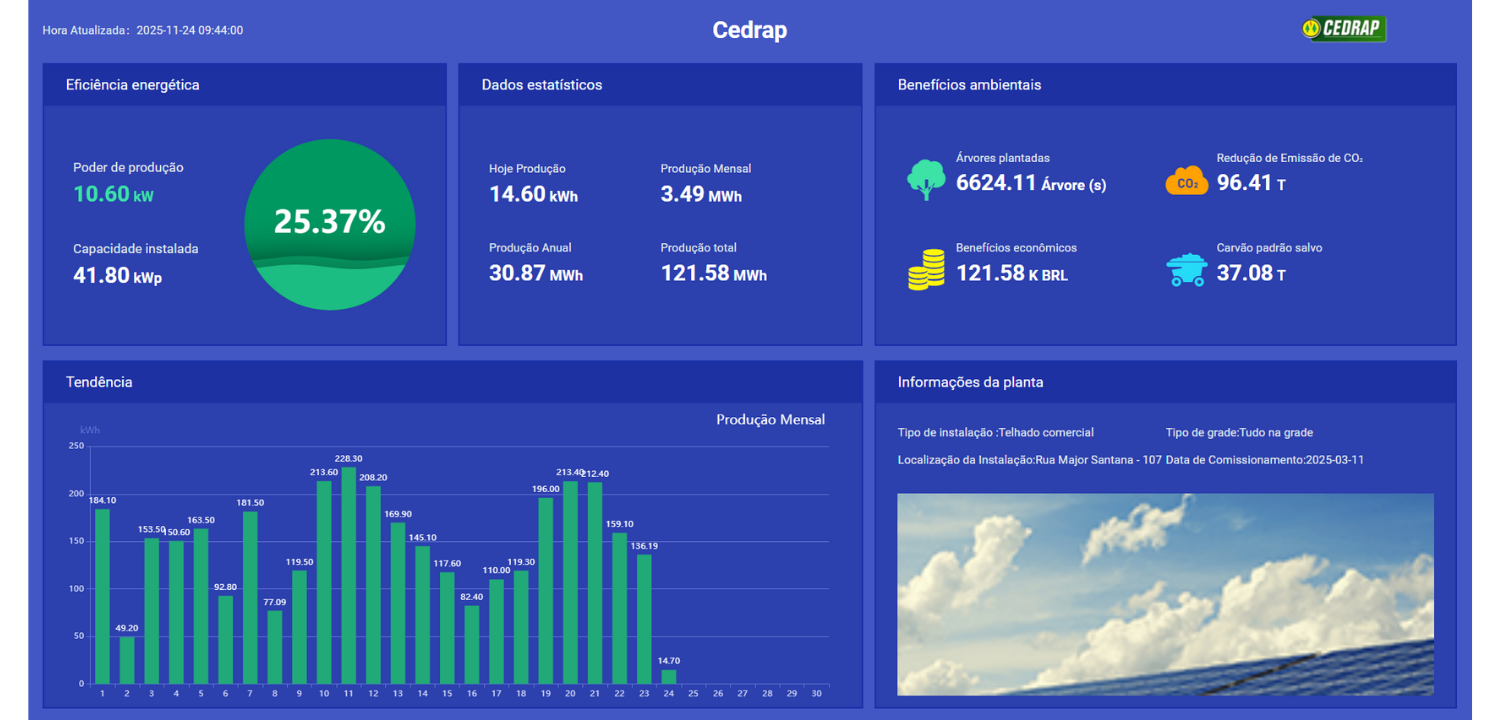Select the day 2 bar showing 49.20
This screenshot has width=1500, height=720.
coord(127,660)
